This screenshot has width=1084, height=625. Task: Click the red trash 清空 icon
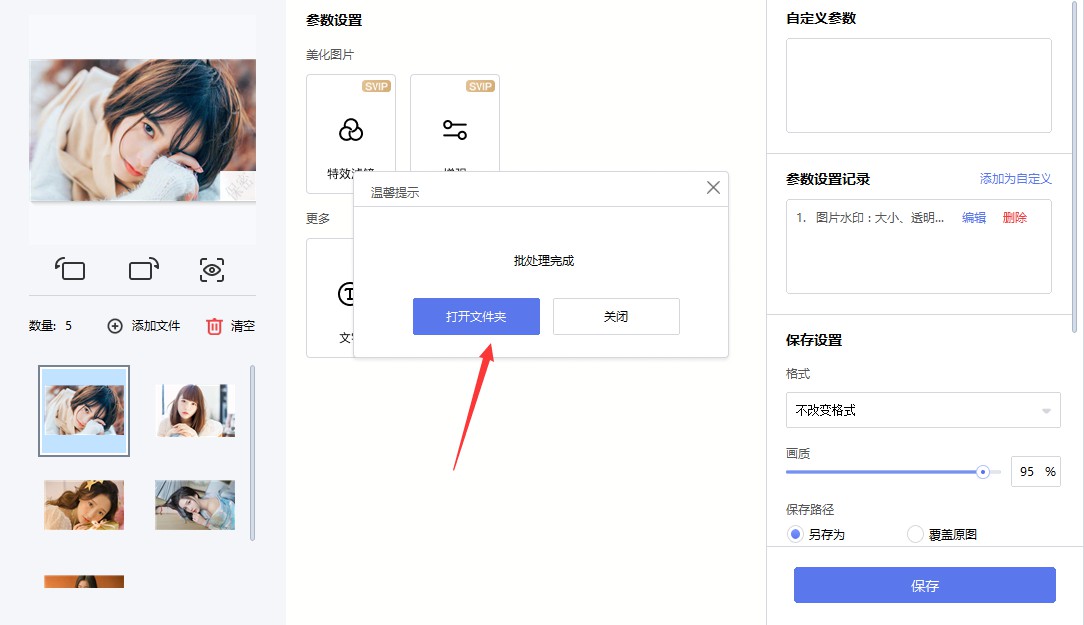[x=214, y=326]
